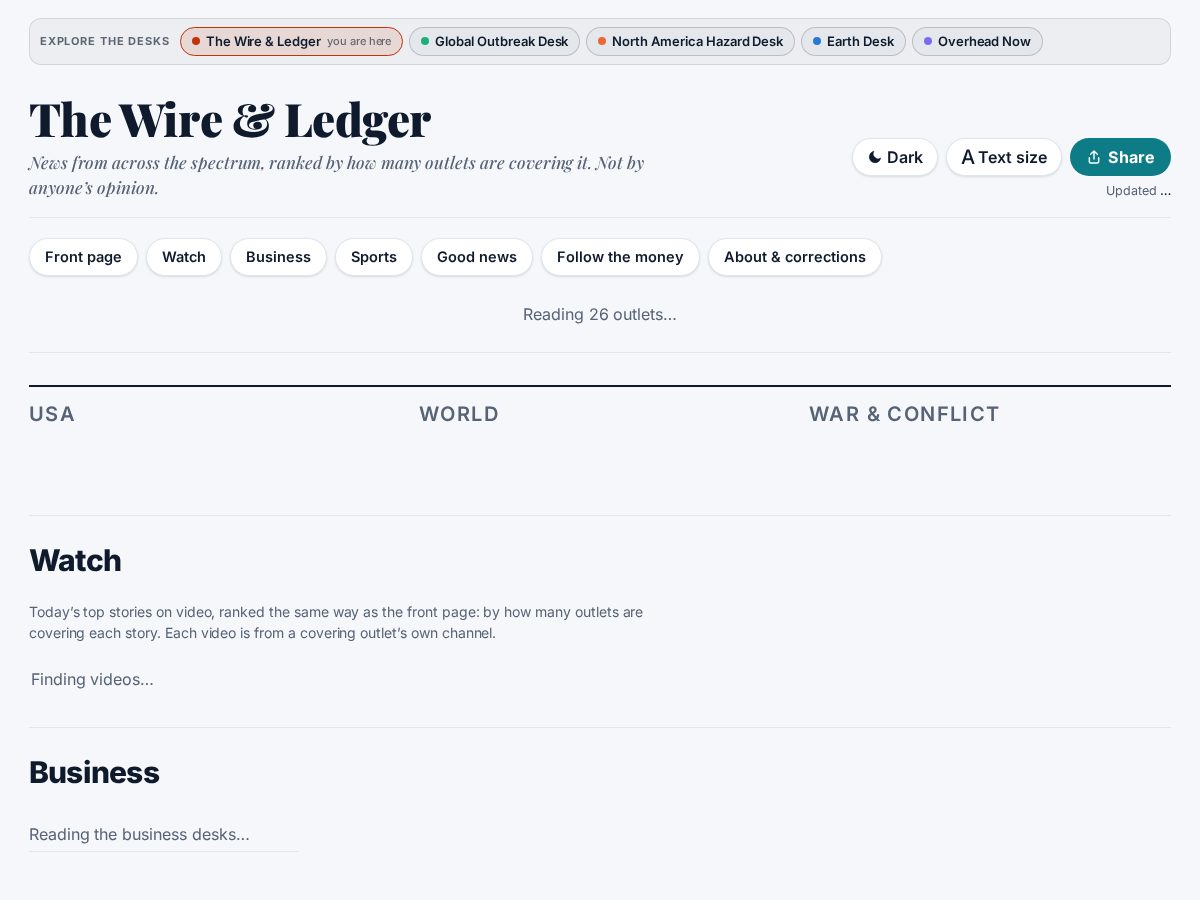The image size is (1200, 900).
Task: Click the WAR & CONFLICT column heading
Action: click(x=904, y=414)
